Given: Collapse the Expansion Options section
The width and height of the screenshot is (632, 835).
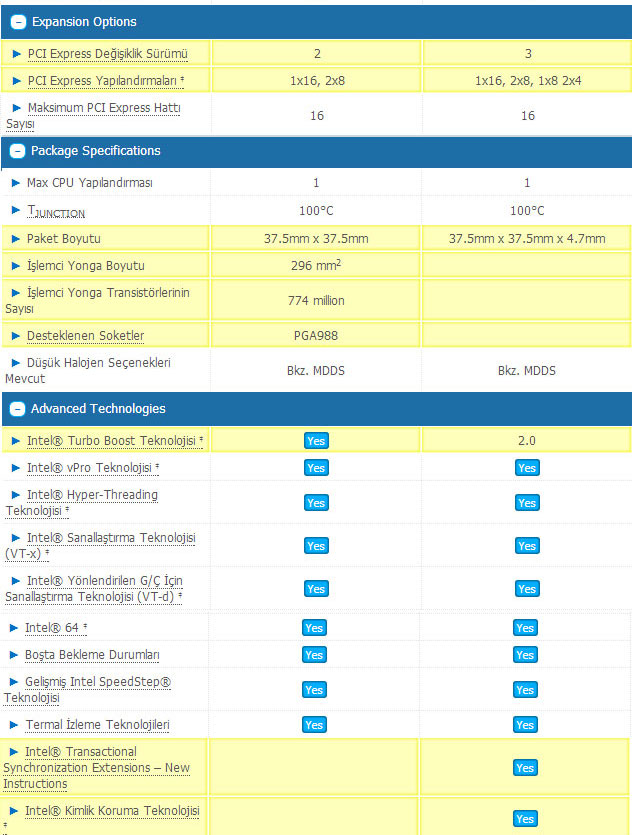Looking at the screenshot, I should click(18, 22).
